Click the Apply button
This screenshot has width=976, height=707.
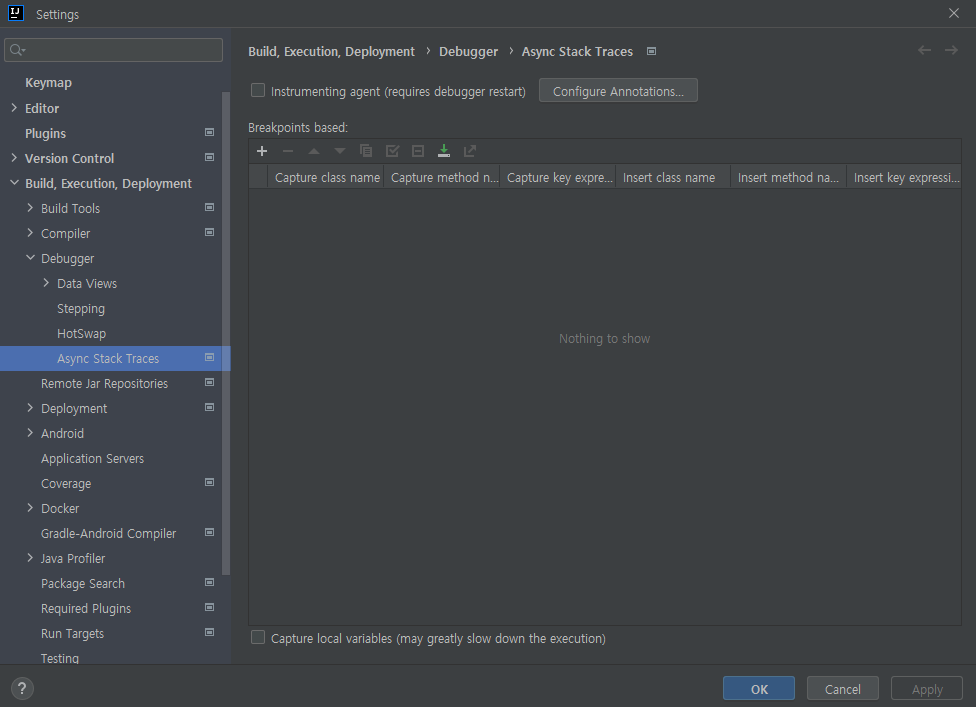(x=927, y=688)
